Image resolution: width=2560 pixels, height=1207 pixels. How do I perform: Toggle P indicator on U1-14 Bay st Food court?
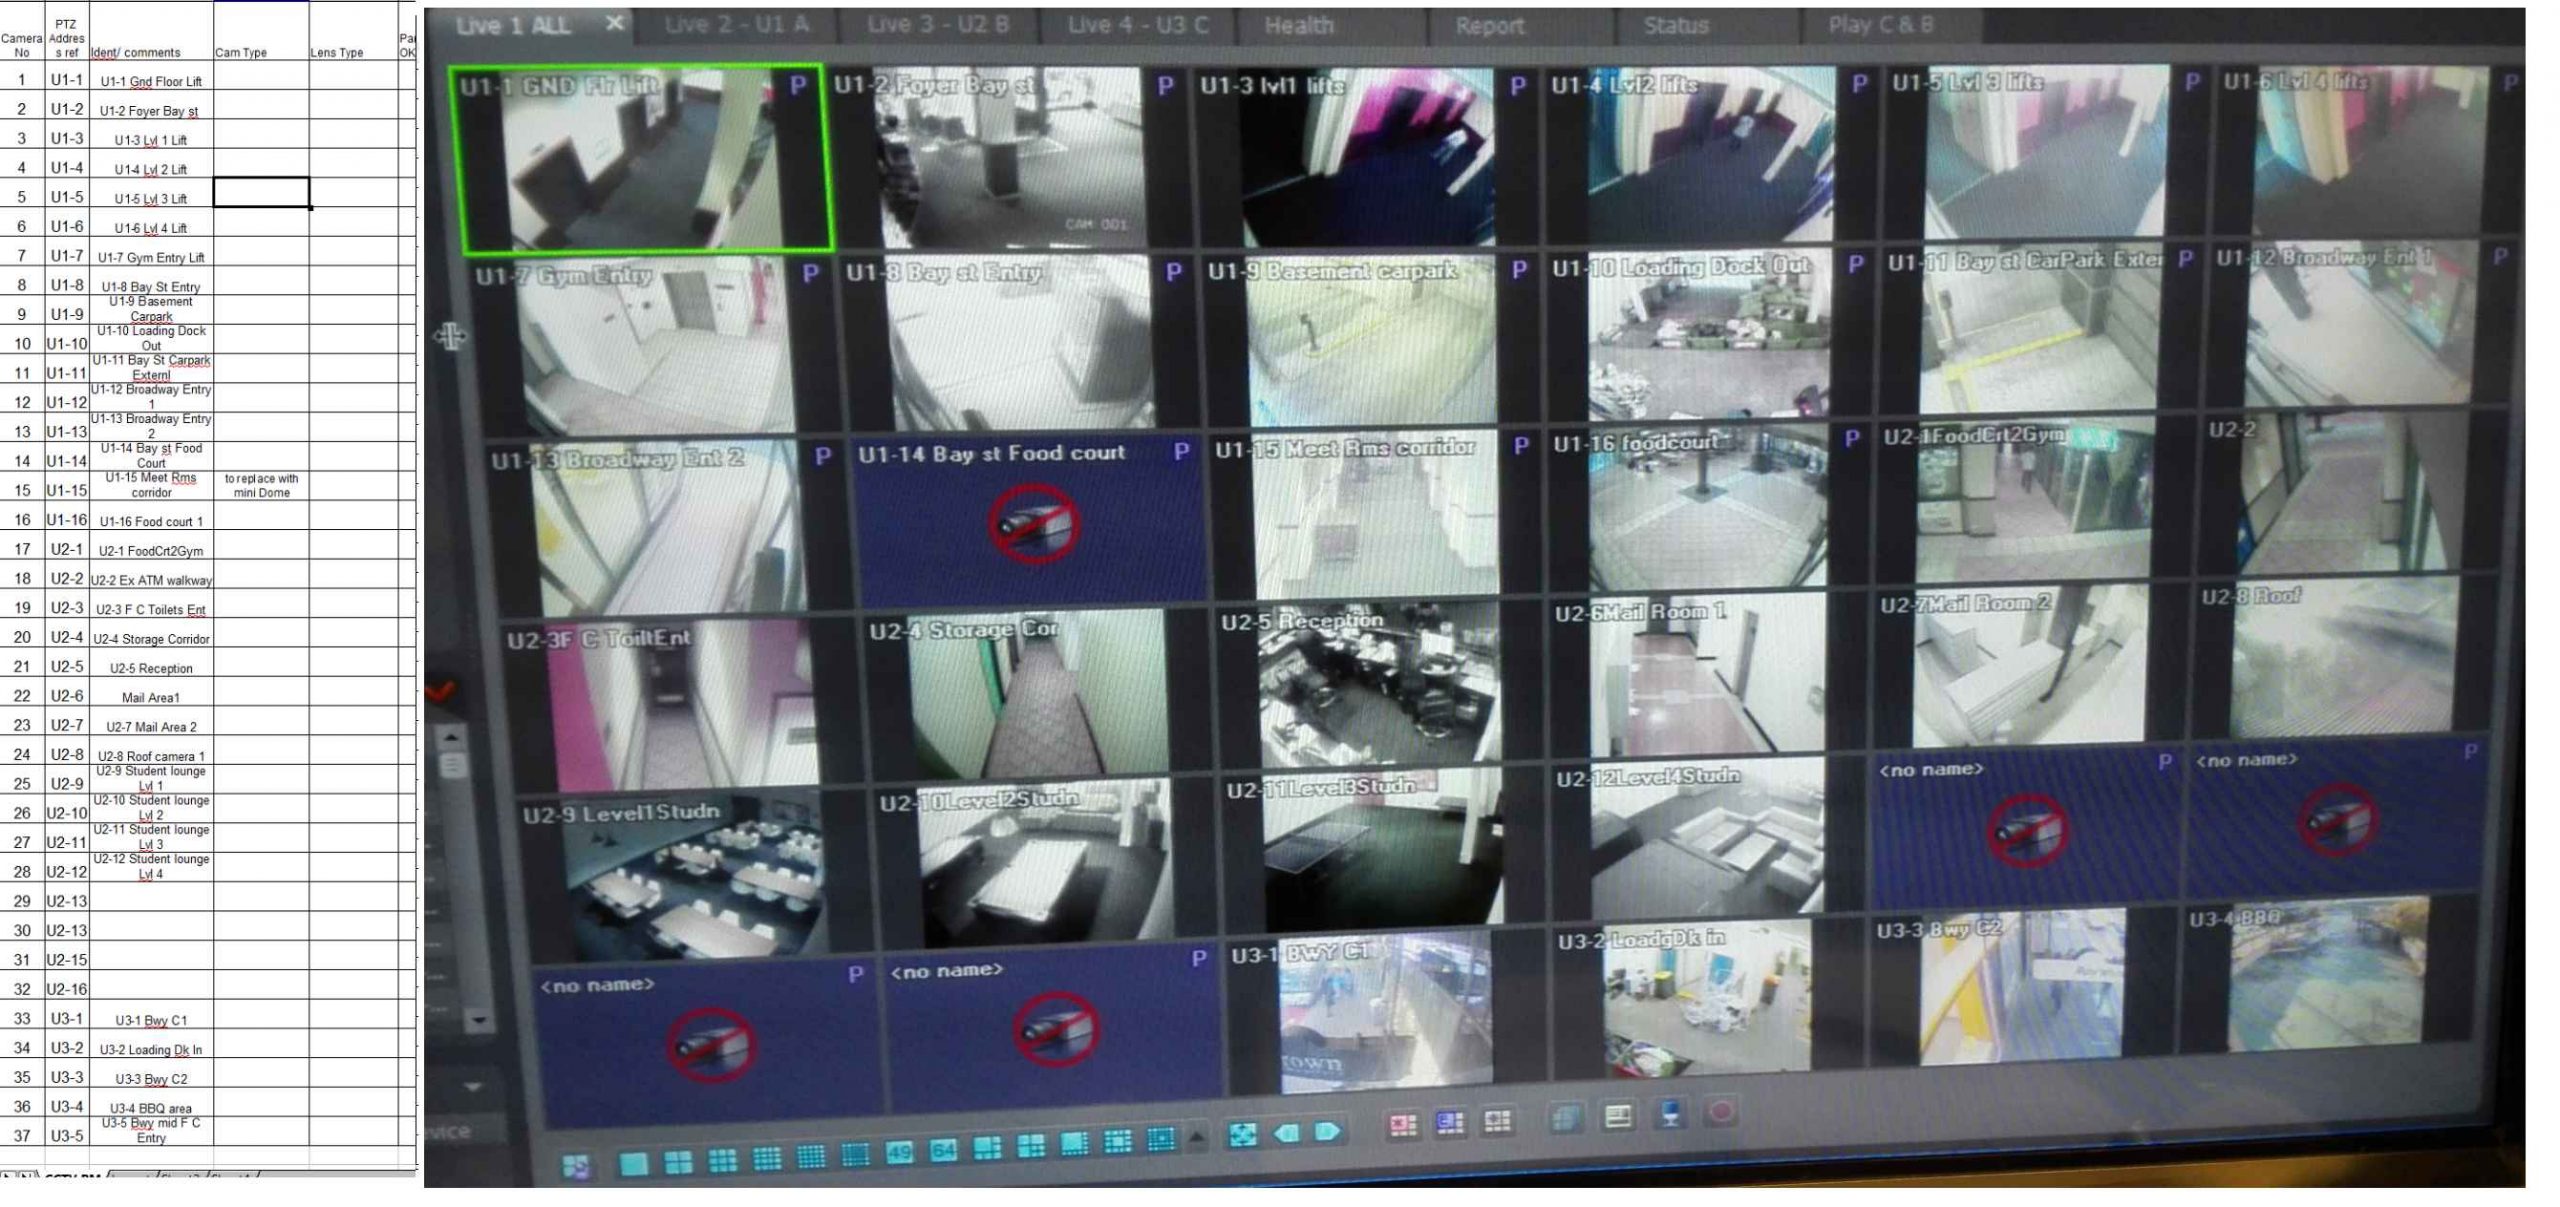pyautogui.click(x=1181, y=452)
